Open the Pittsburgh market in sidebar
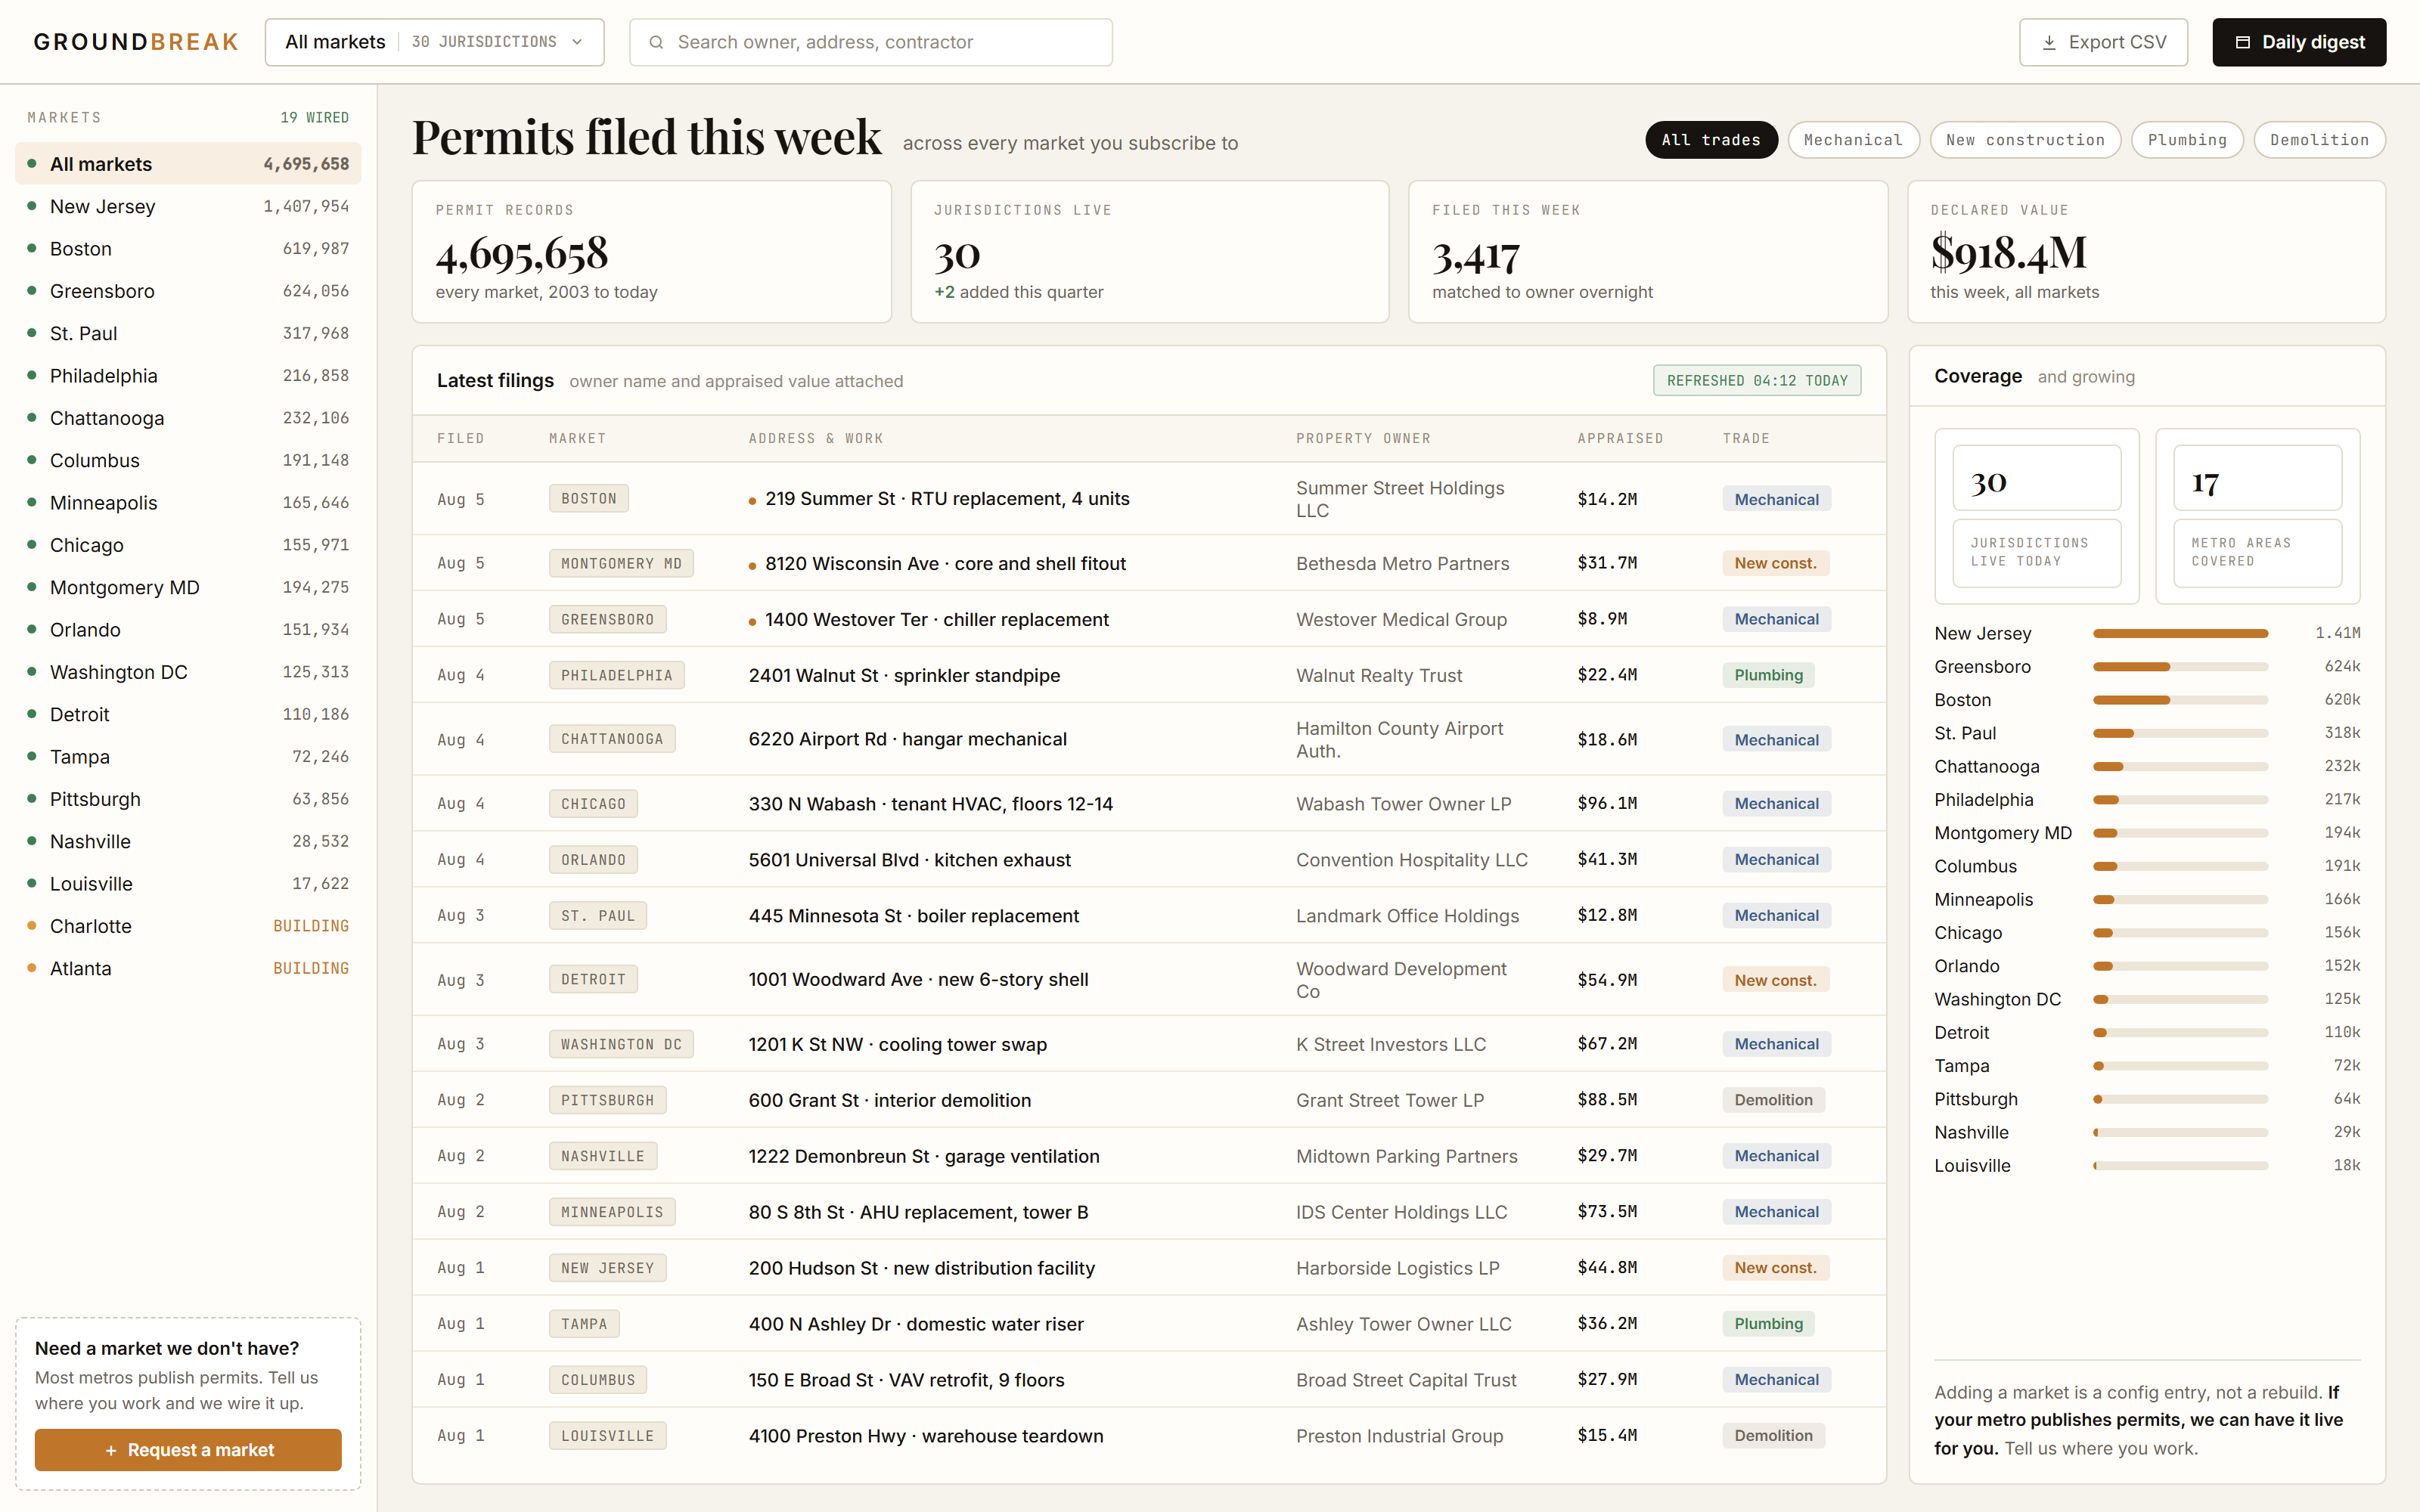Screen dimensions: 2420x1512 [x=188, y=799]
